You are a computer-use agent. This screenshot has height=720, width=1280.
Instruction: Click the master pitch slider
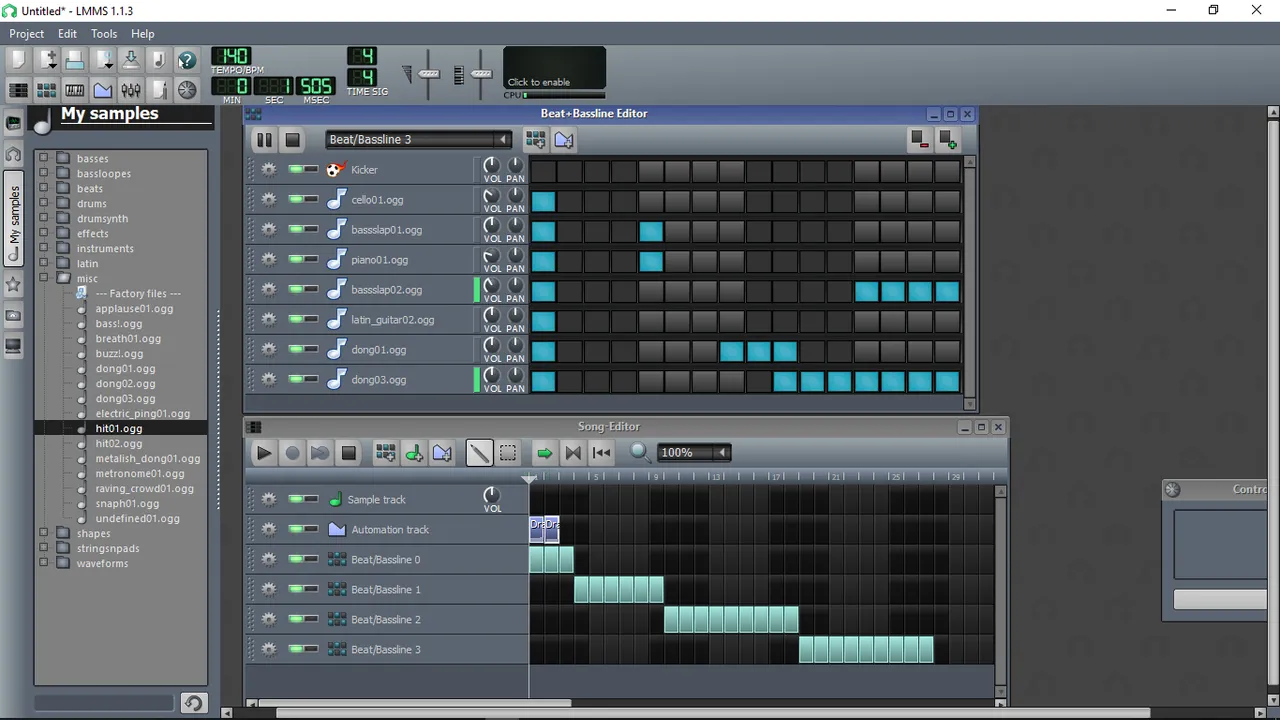click(481, 74)
